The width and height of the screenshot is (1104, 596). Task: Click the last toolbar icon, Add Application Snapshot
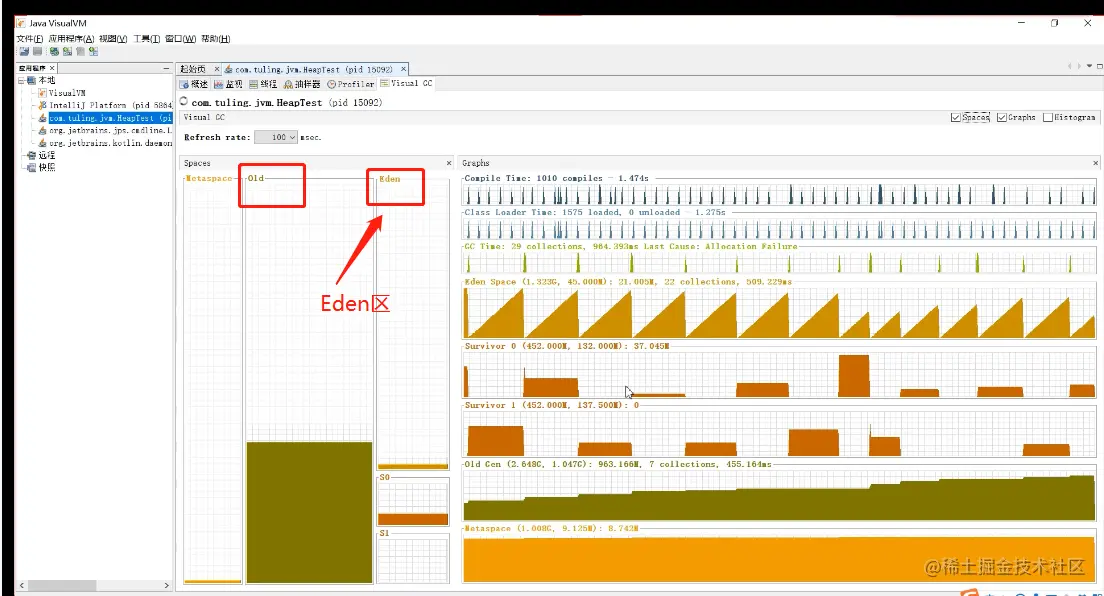(94, 51)
